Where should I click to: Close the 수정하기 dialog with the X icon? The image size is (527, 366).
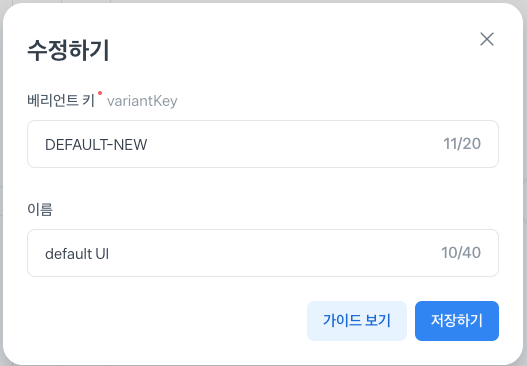pos(487,39)
